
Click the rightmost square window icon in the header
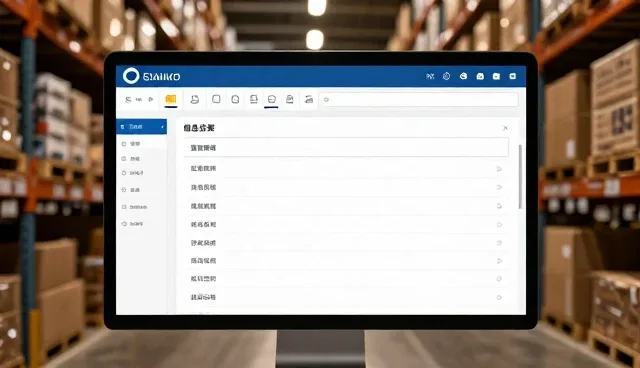pos(513,76)
